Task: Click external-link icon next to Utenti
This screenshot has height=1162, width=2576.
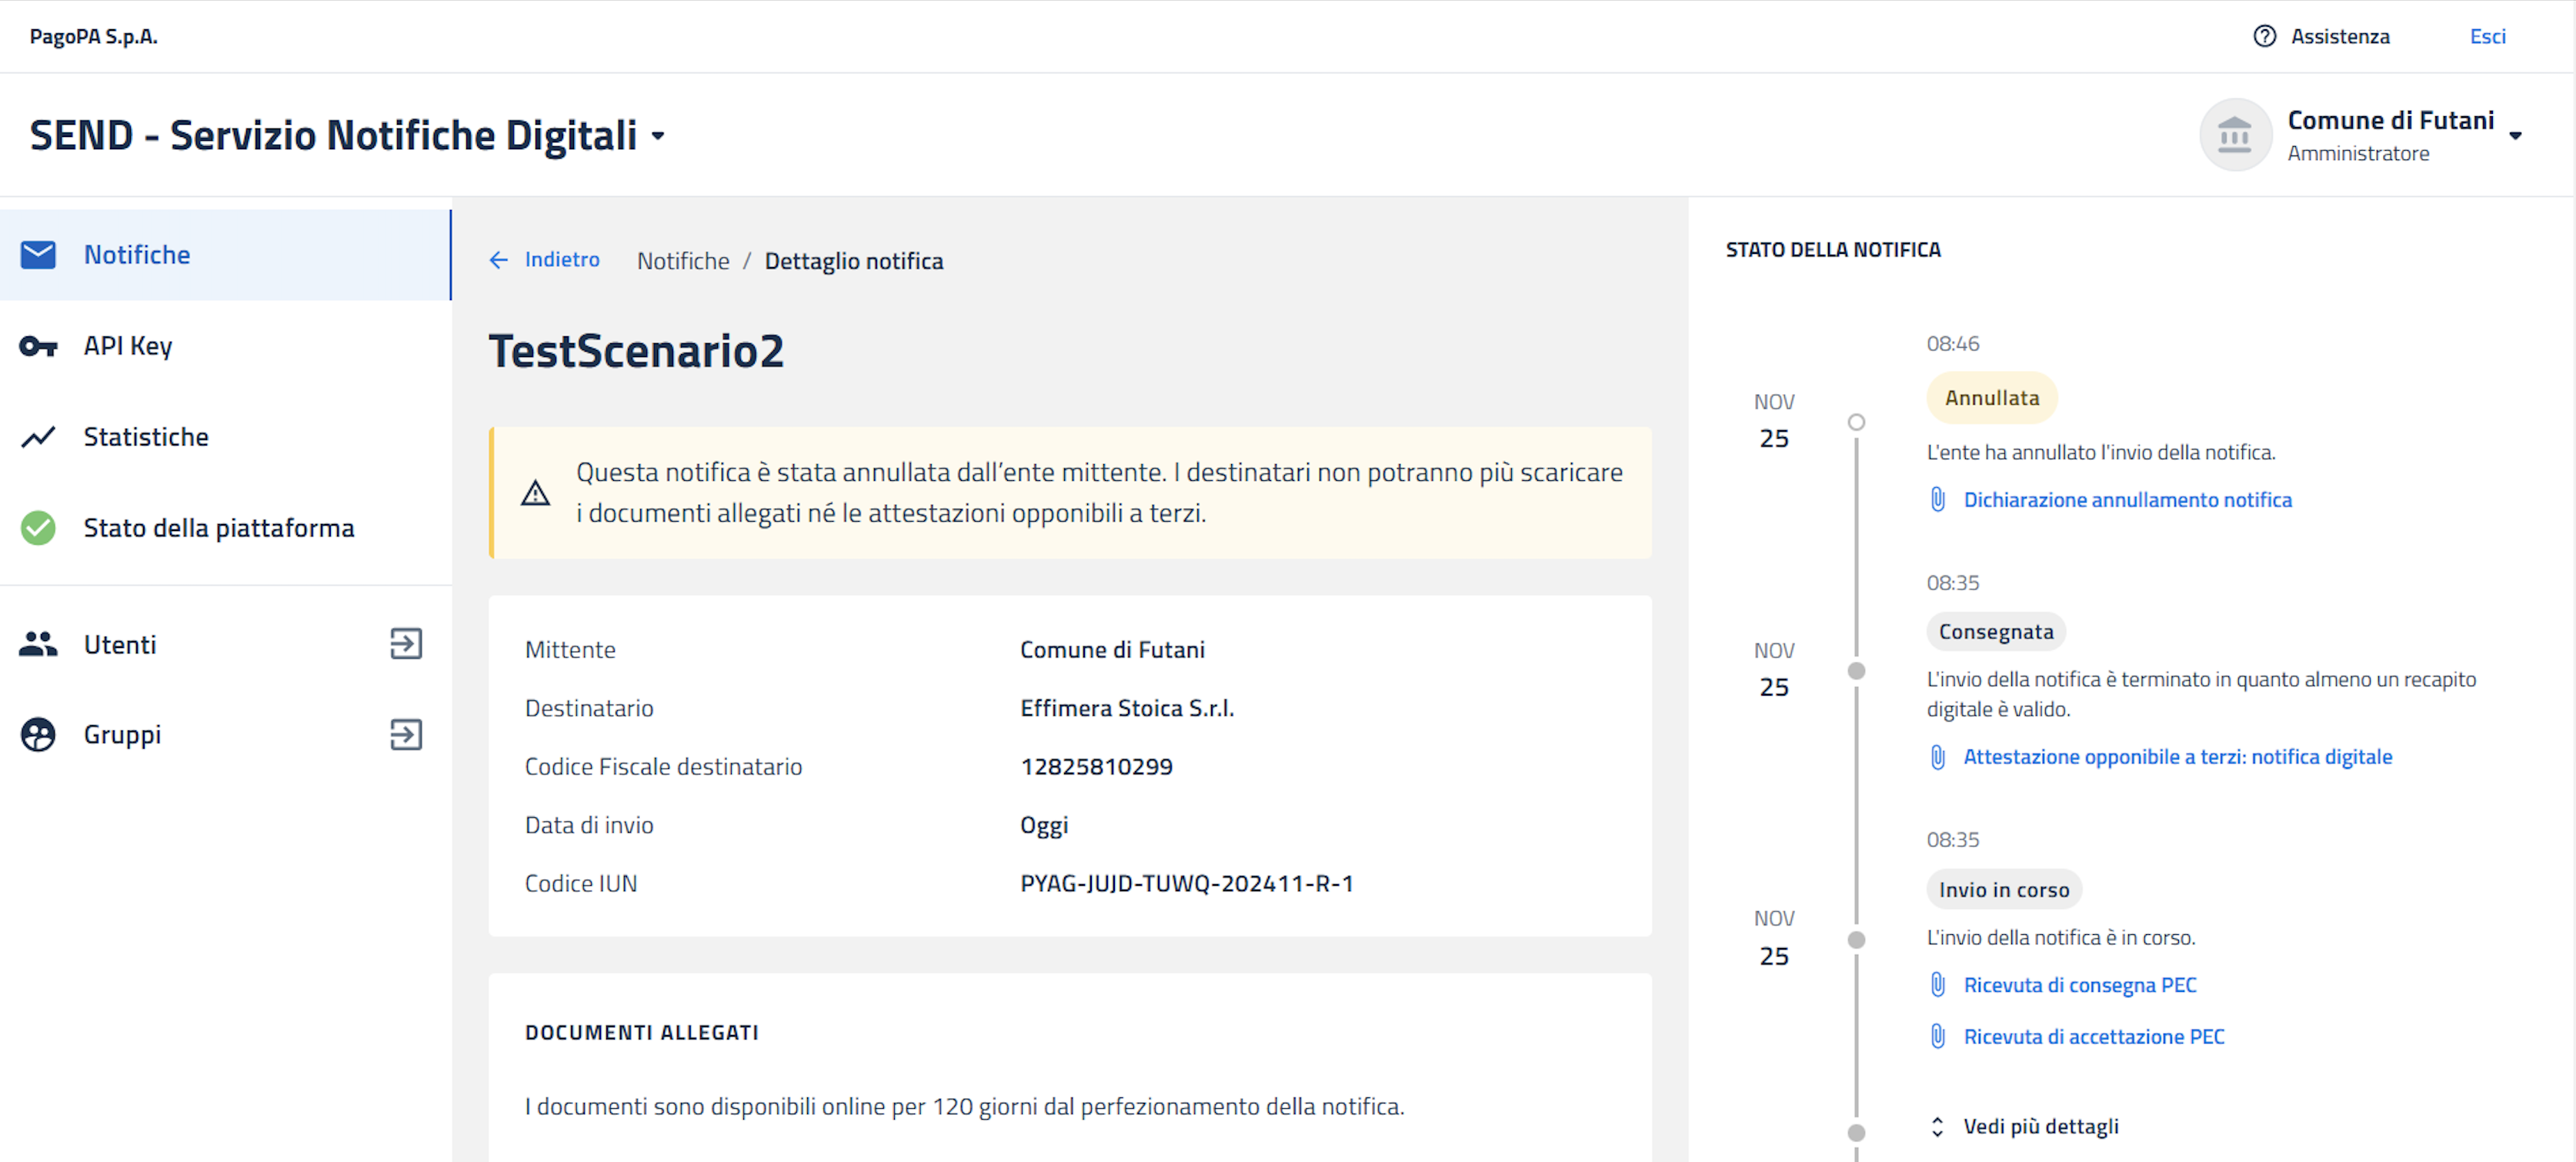Action: [x=406, y=644]
